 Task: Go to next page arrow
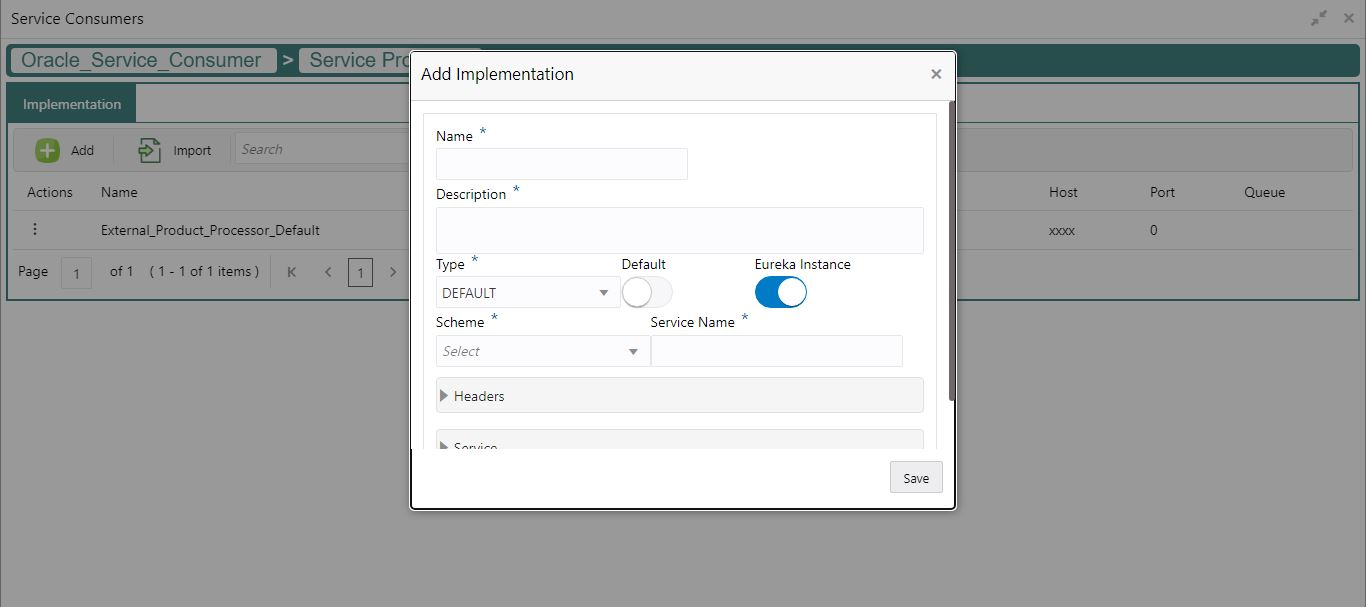tap(393, 272)
